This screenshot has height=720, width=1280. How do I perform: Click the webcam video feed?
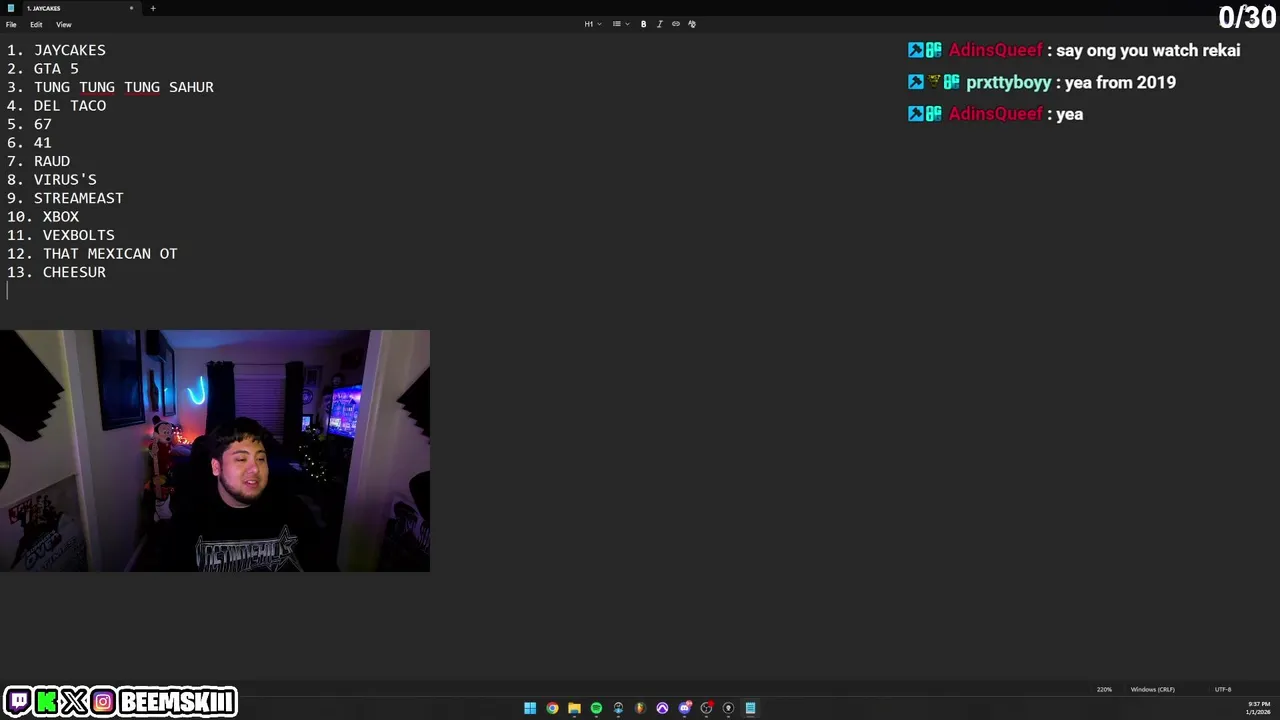(215, 451)
